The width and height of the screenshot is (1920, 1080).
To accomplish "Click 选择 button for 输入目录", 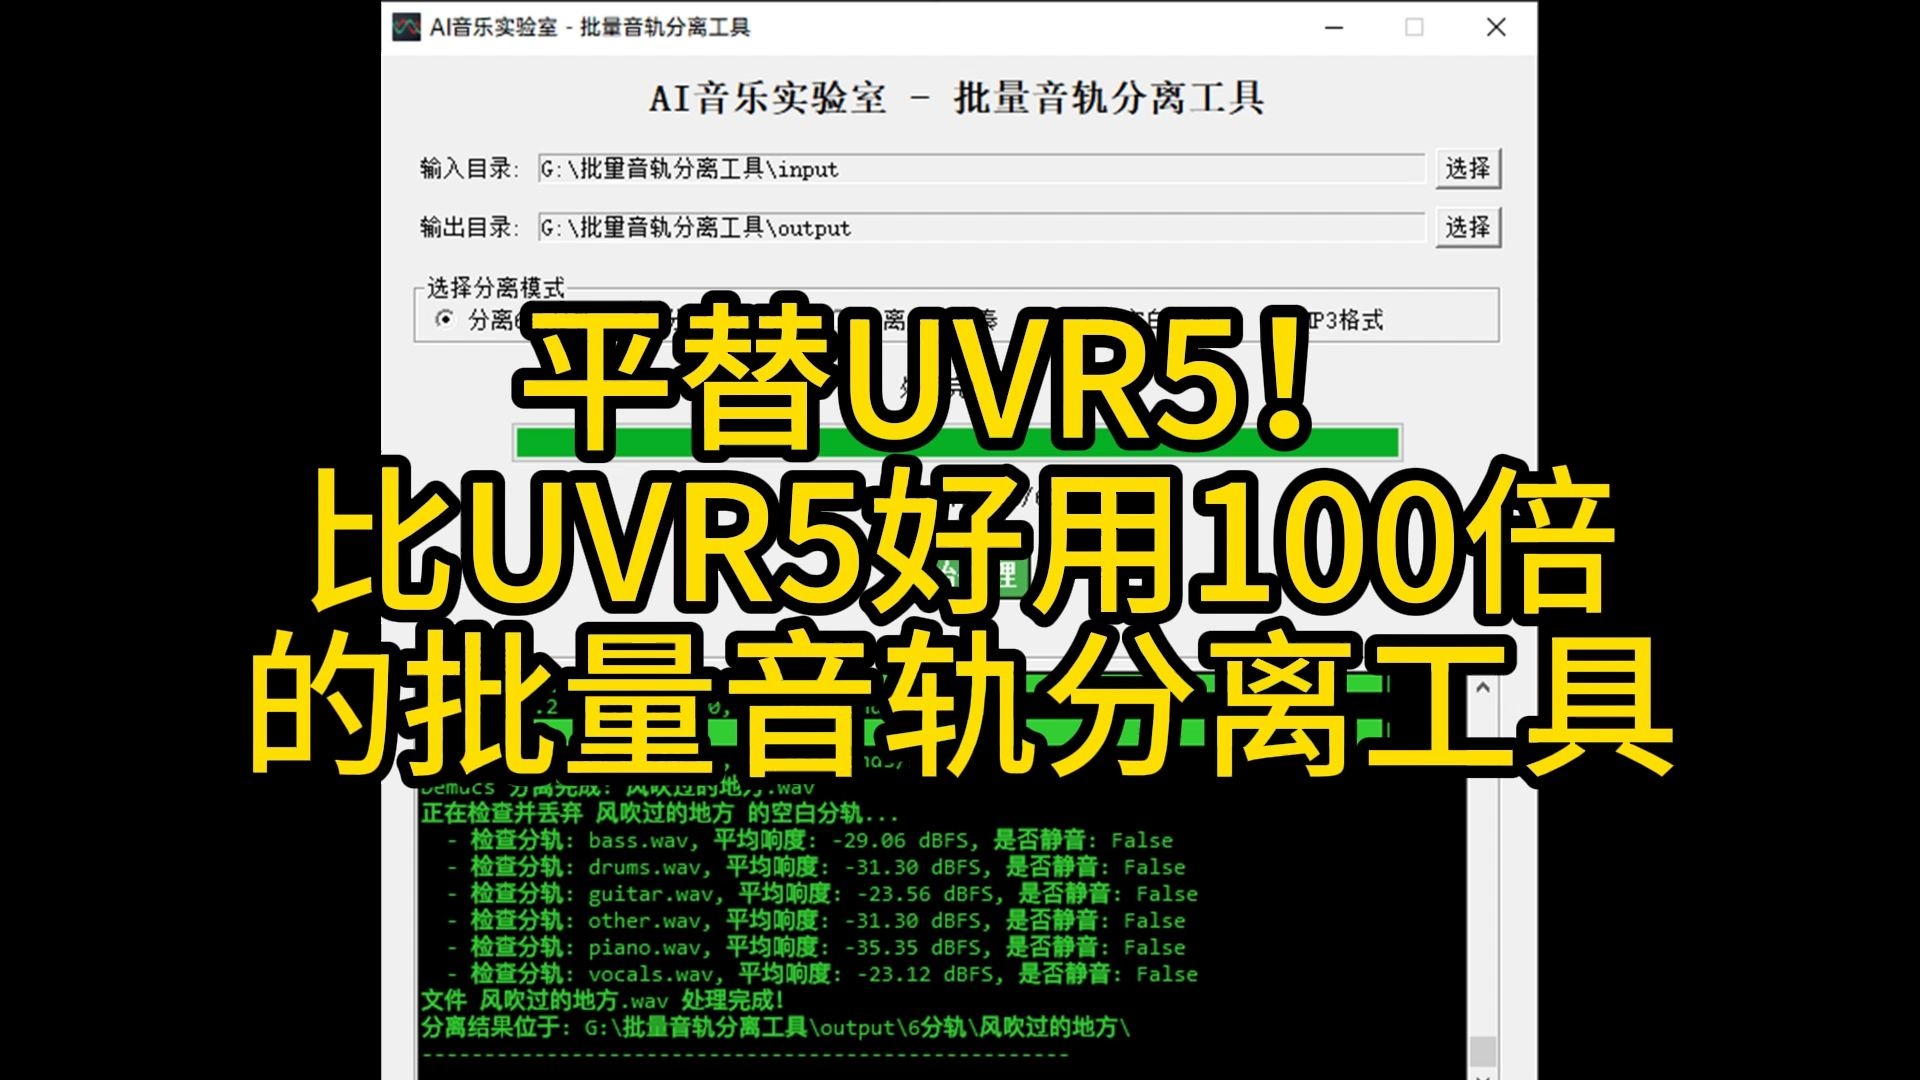I will point(1468,168).
